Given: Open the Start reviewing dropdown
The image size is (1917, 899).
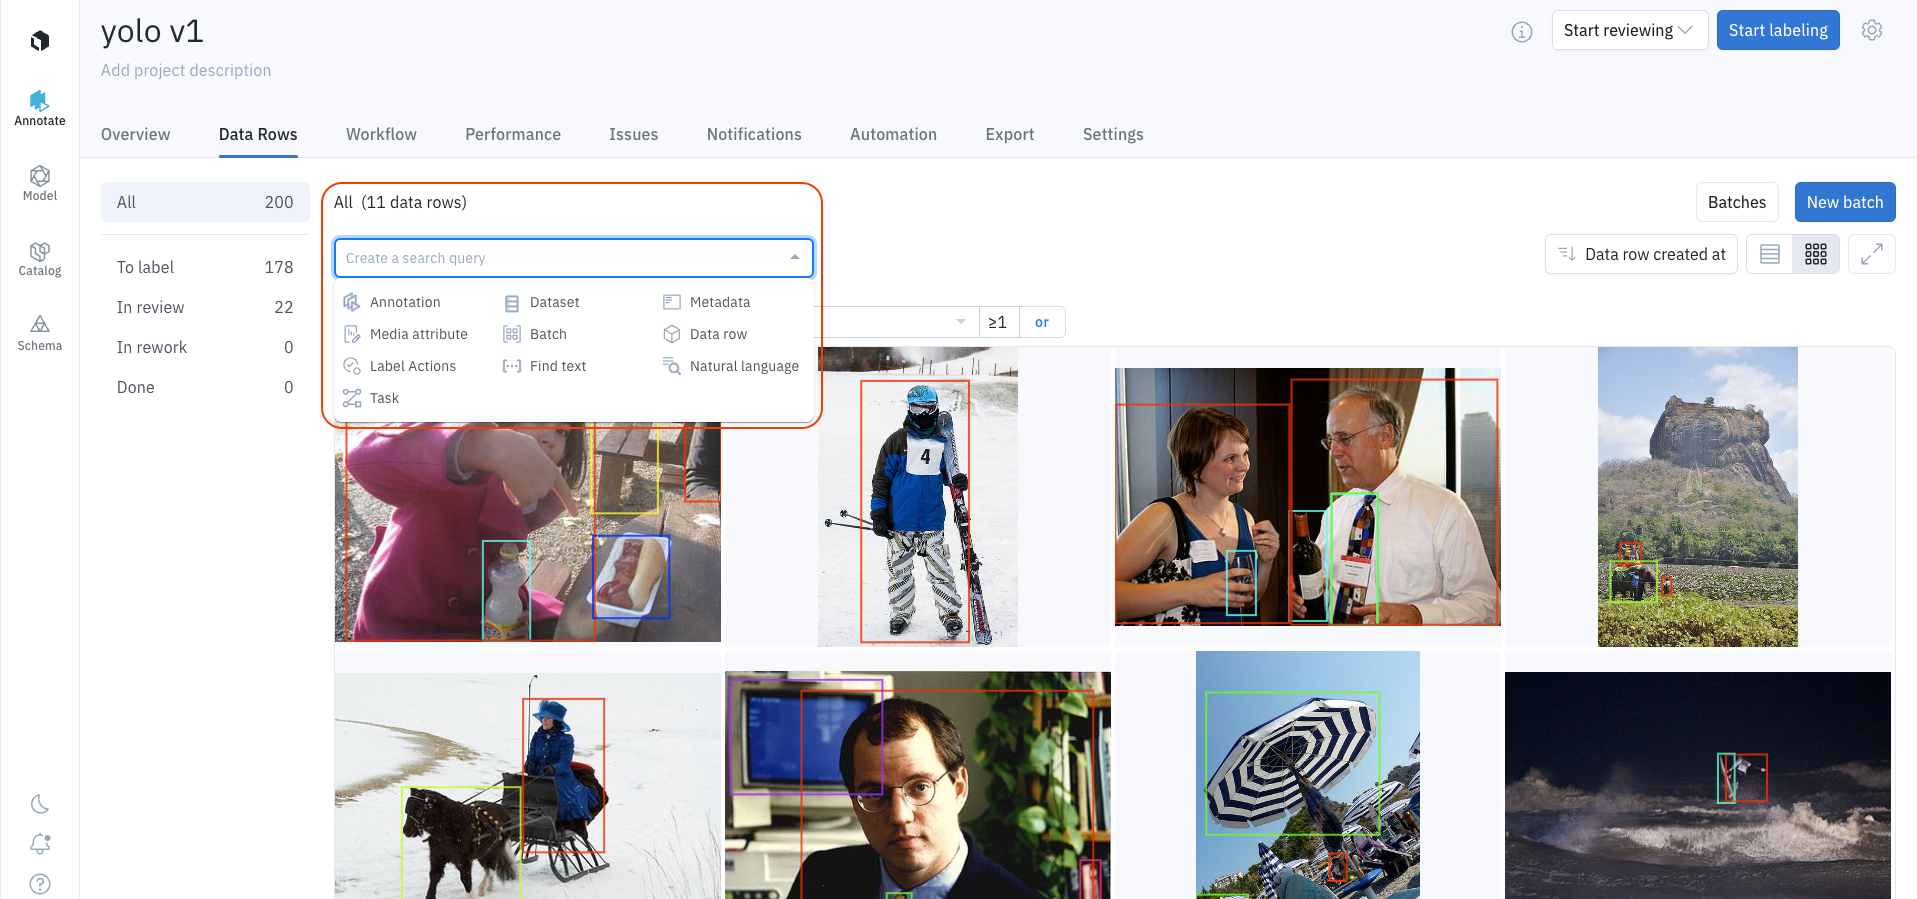Looking at the screenshot, I should (1629, 30).
